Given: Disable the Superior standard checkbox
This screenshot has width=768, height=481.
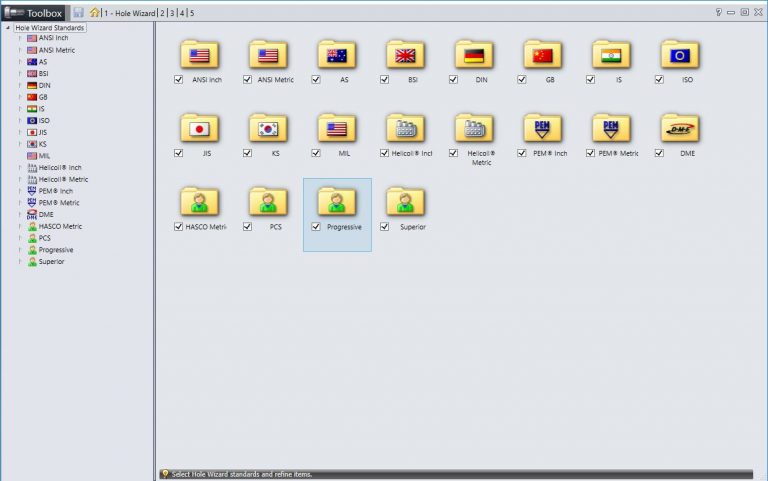Looking at the screenshot, I should [x=384, y=227].
